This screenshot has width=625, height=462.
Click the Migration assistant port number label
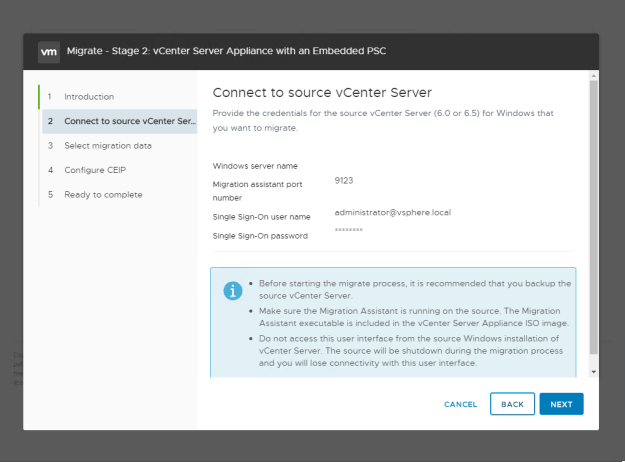coord(257,191)
